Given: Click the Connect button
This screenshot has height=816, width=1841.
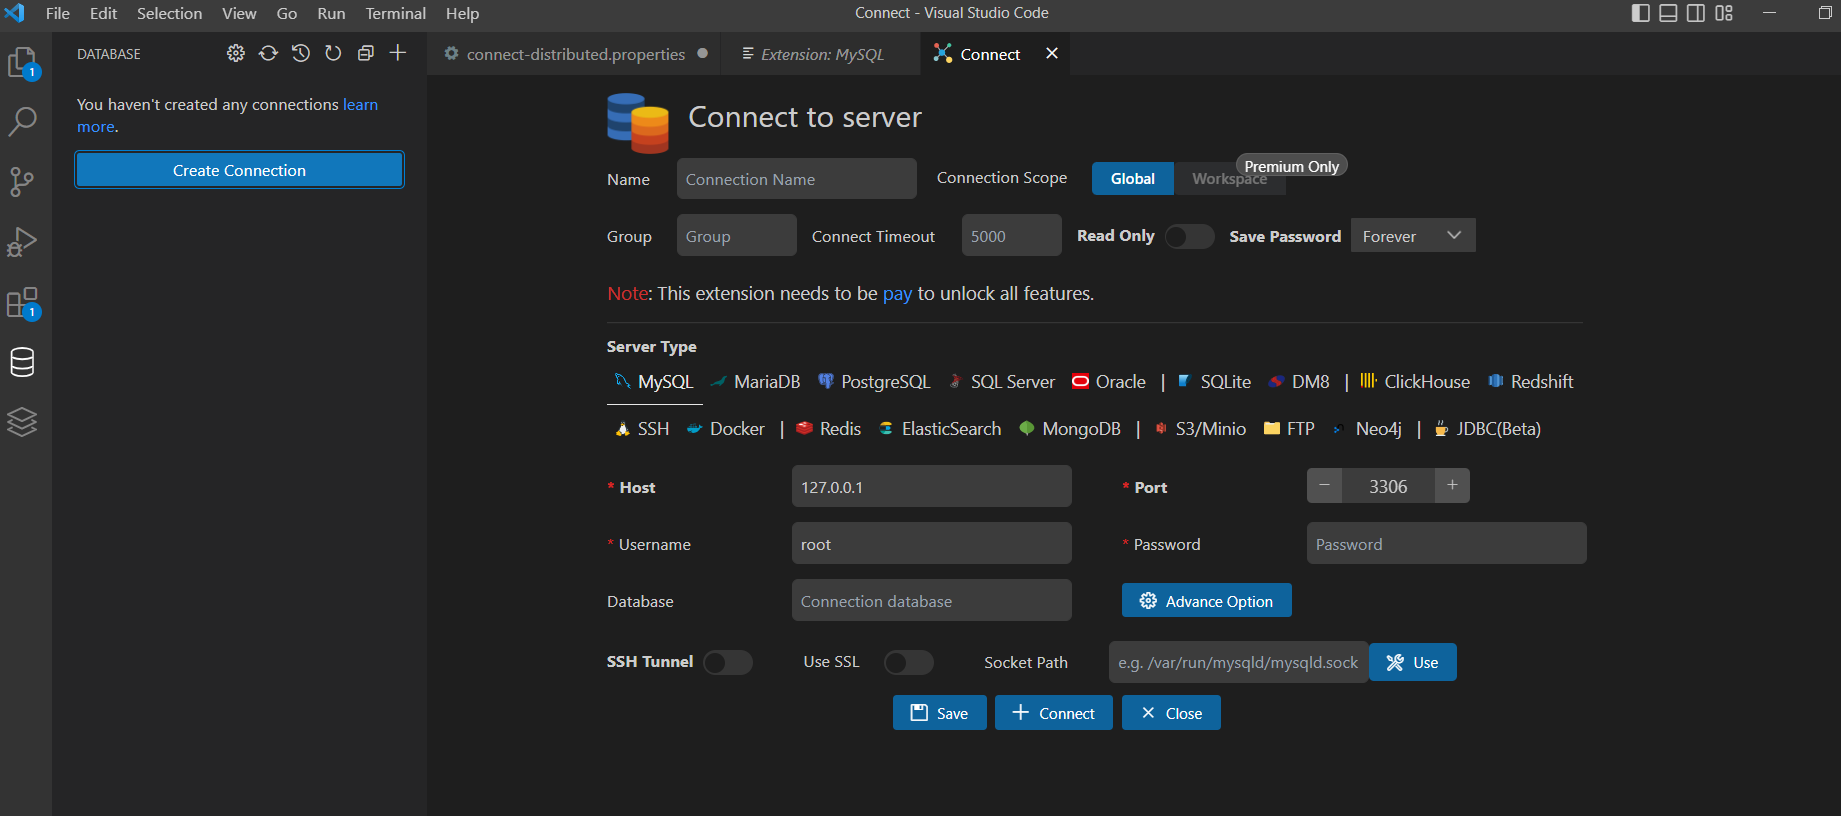Looking at the screenshot, I should pyautogui.click(x=1054, y=713).
